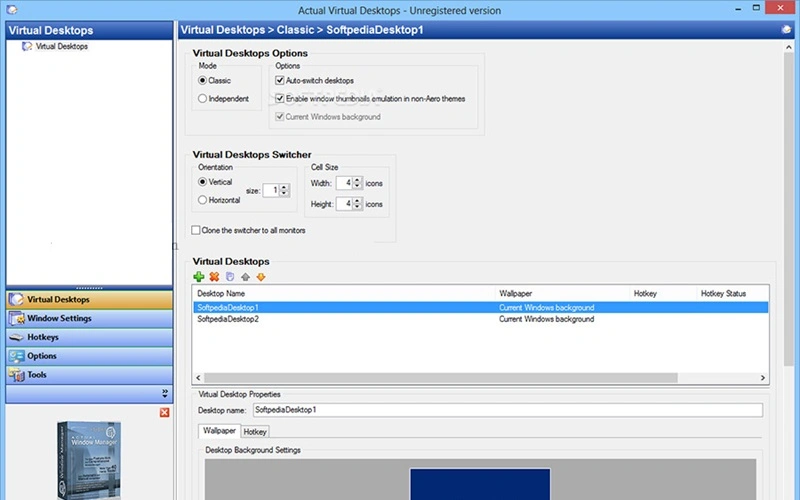
Task: Disable Auto-switch desktops checkbox
Action: (x=281, y=80)
